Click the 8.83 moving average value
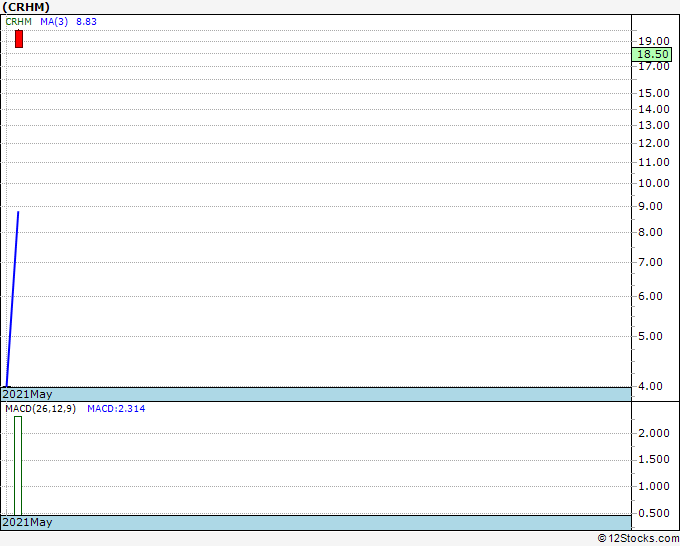 (x=86, y=22)
